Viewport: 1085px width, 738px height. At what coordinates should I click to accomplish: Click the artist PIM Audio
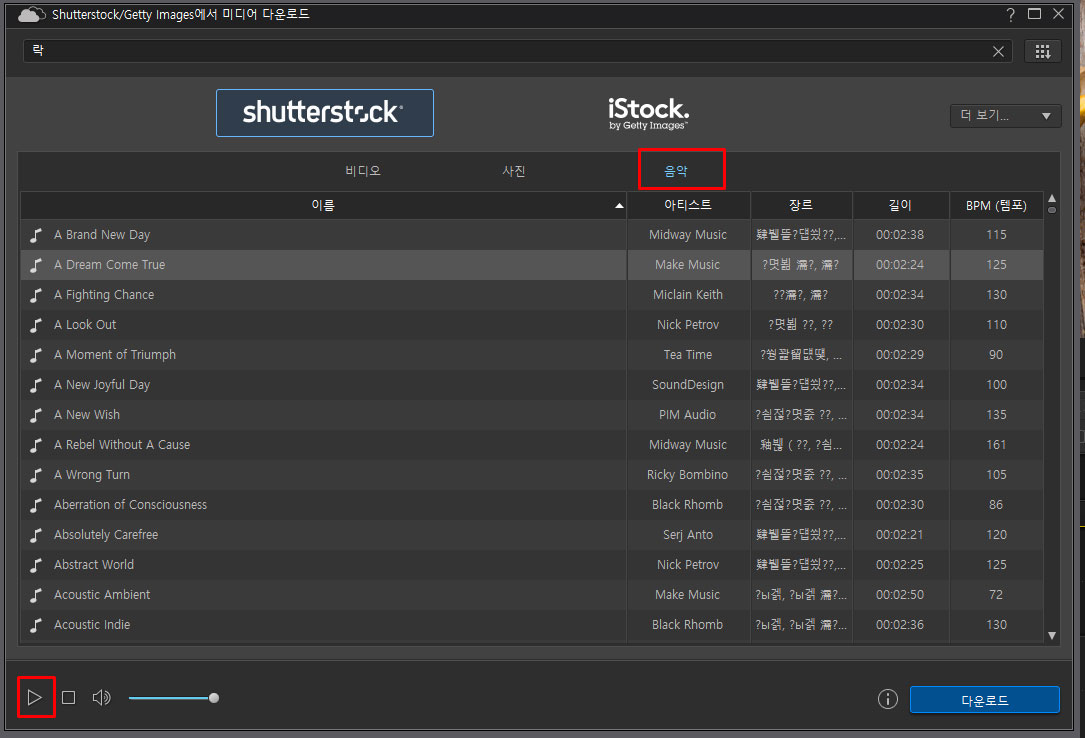[x=688, y=414]
